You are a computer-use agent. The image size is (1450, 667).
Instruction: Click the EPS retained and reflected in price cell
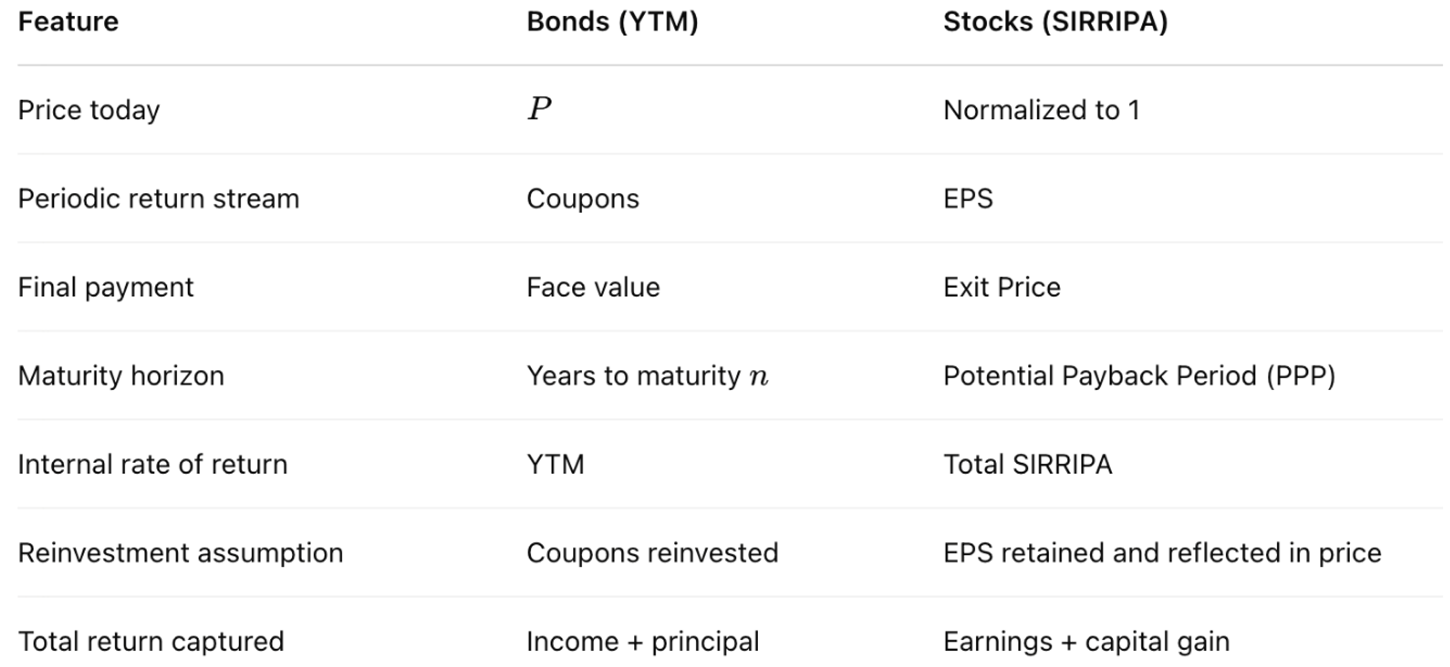point(1162,553)
